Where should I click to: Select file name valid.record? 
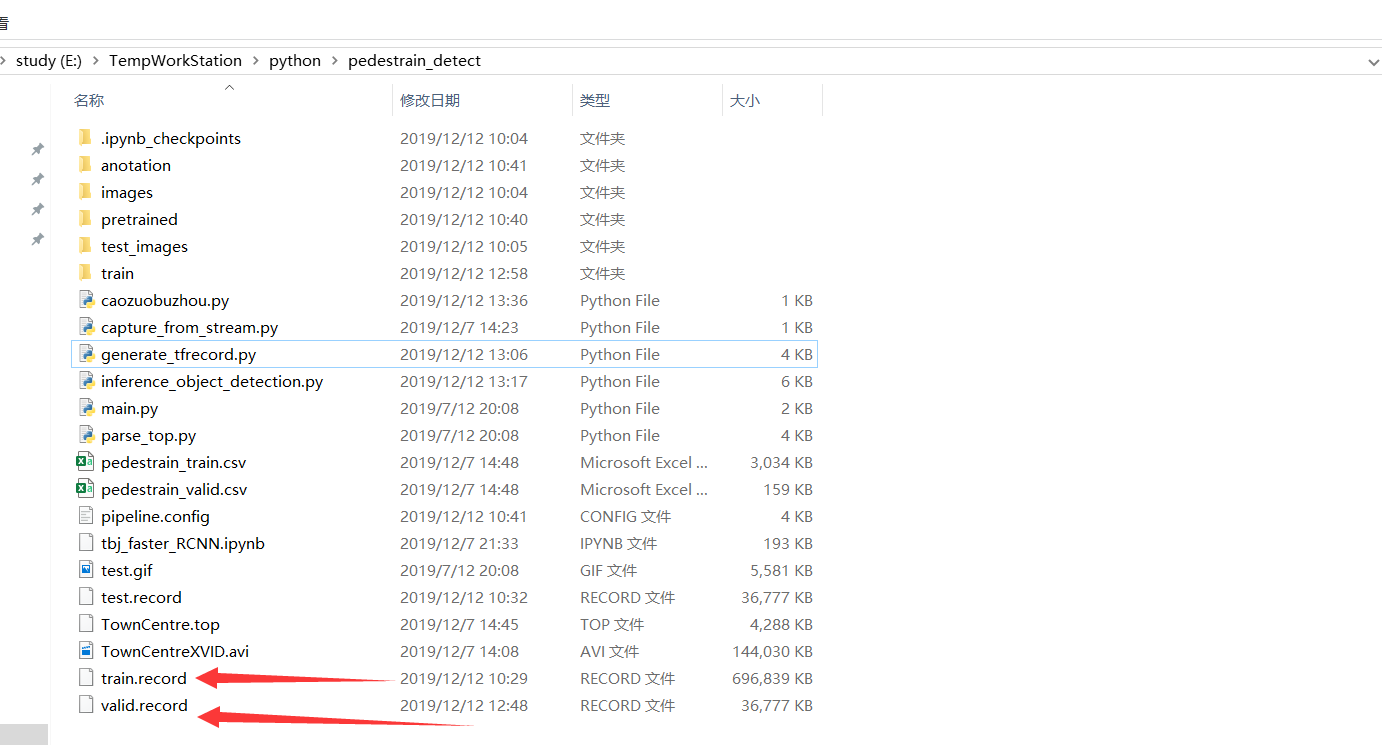[144, 705]
